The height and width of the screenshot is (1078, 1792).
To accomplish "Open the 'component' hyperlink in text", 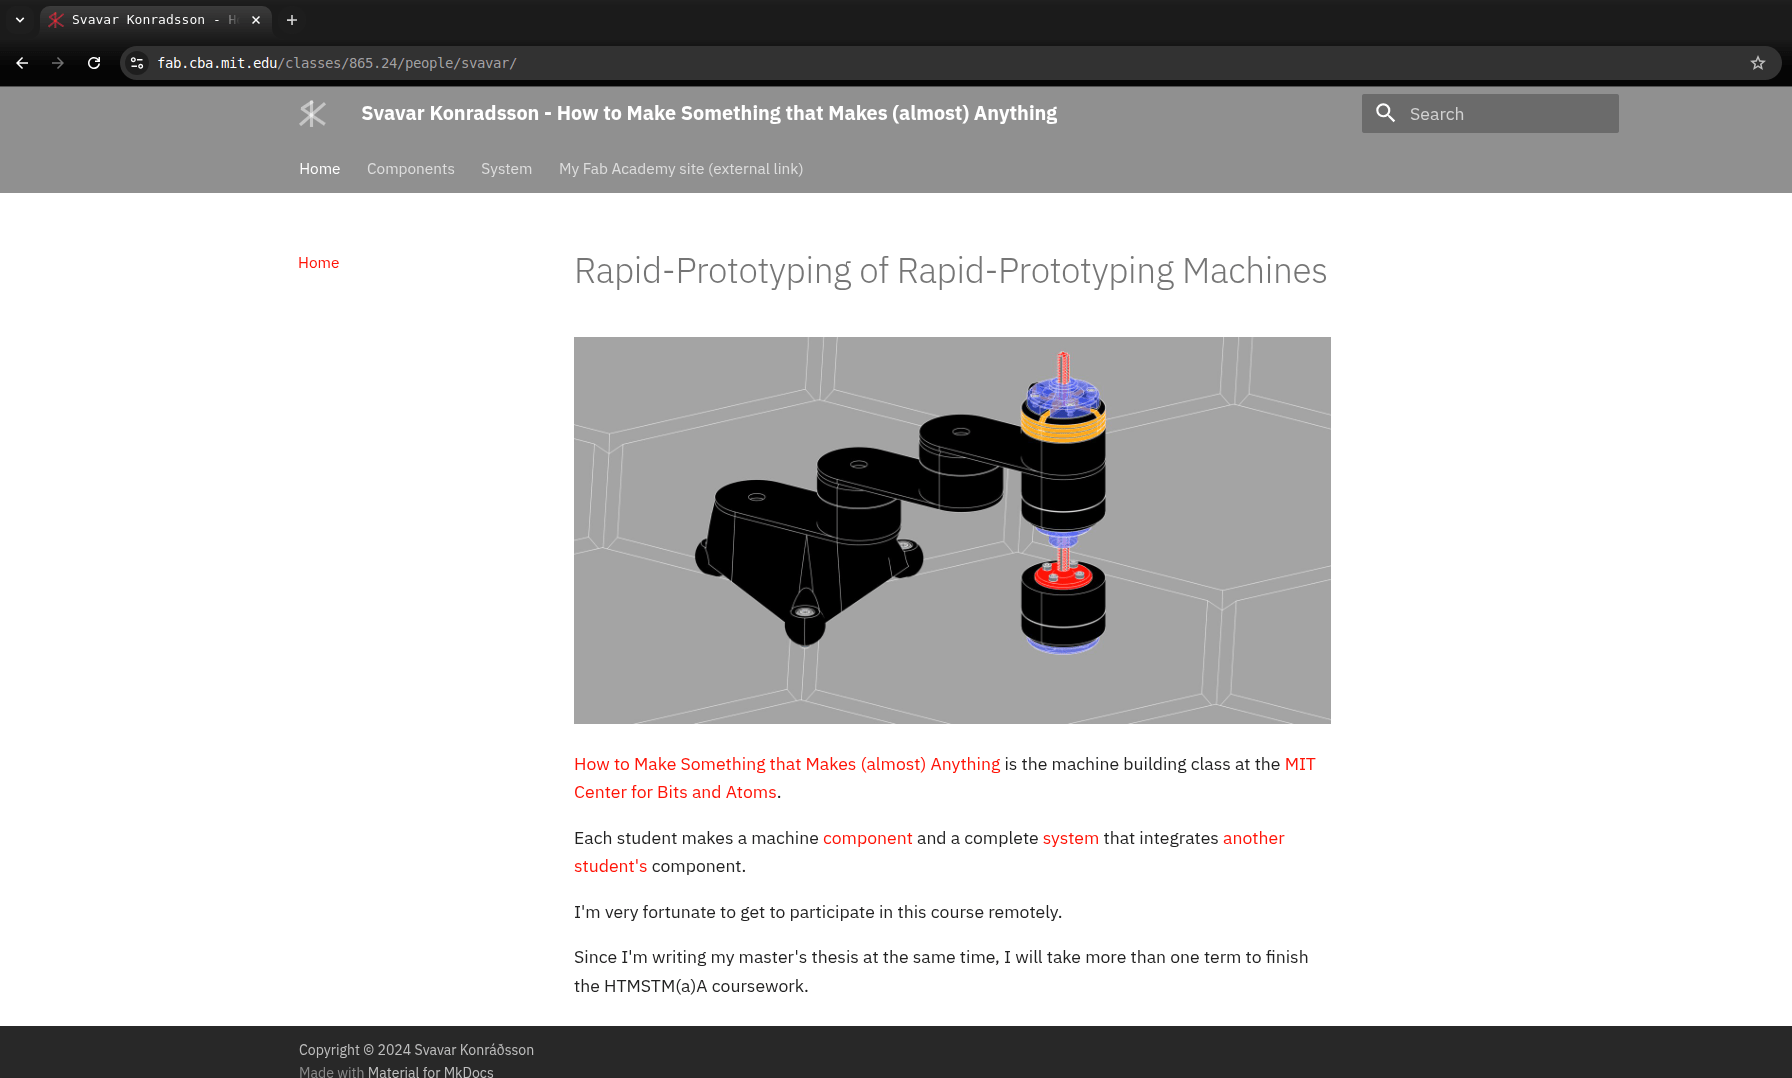I will click(867, 838).
